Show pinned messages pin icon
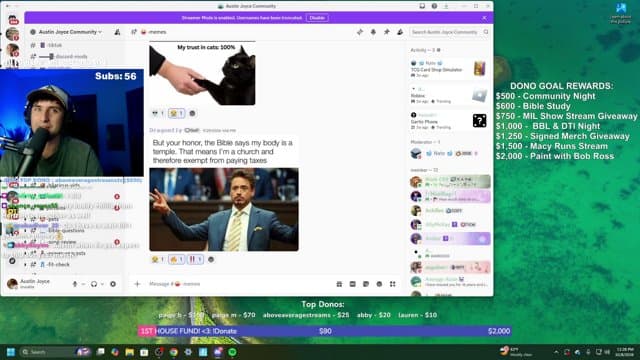Screen dimensions: 640x360 click(x=387, y=32)
